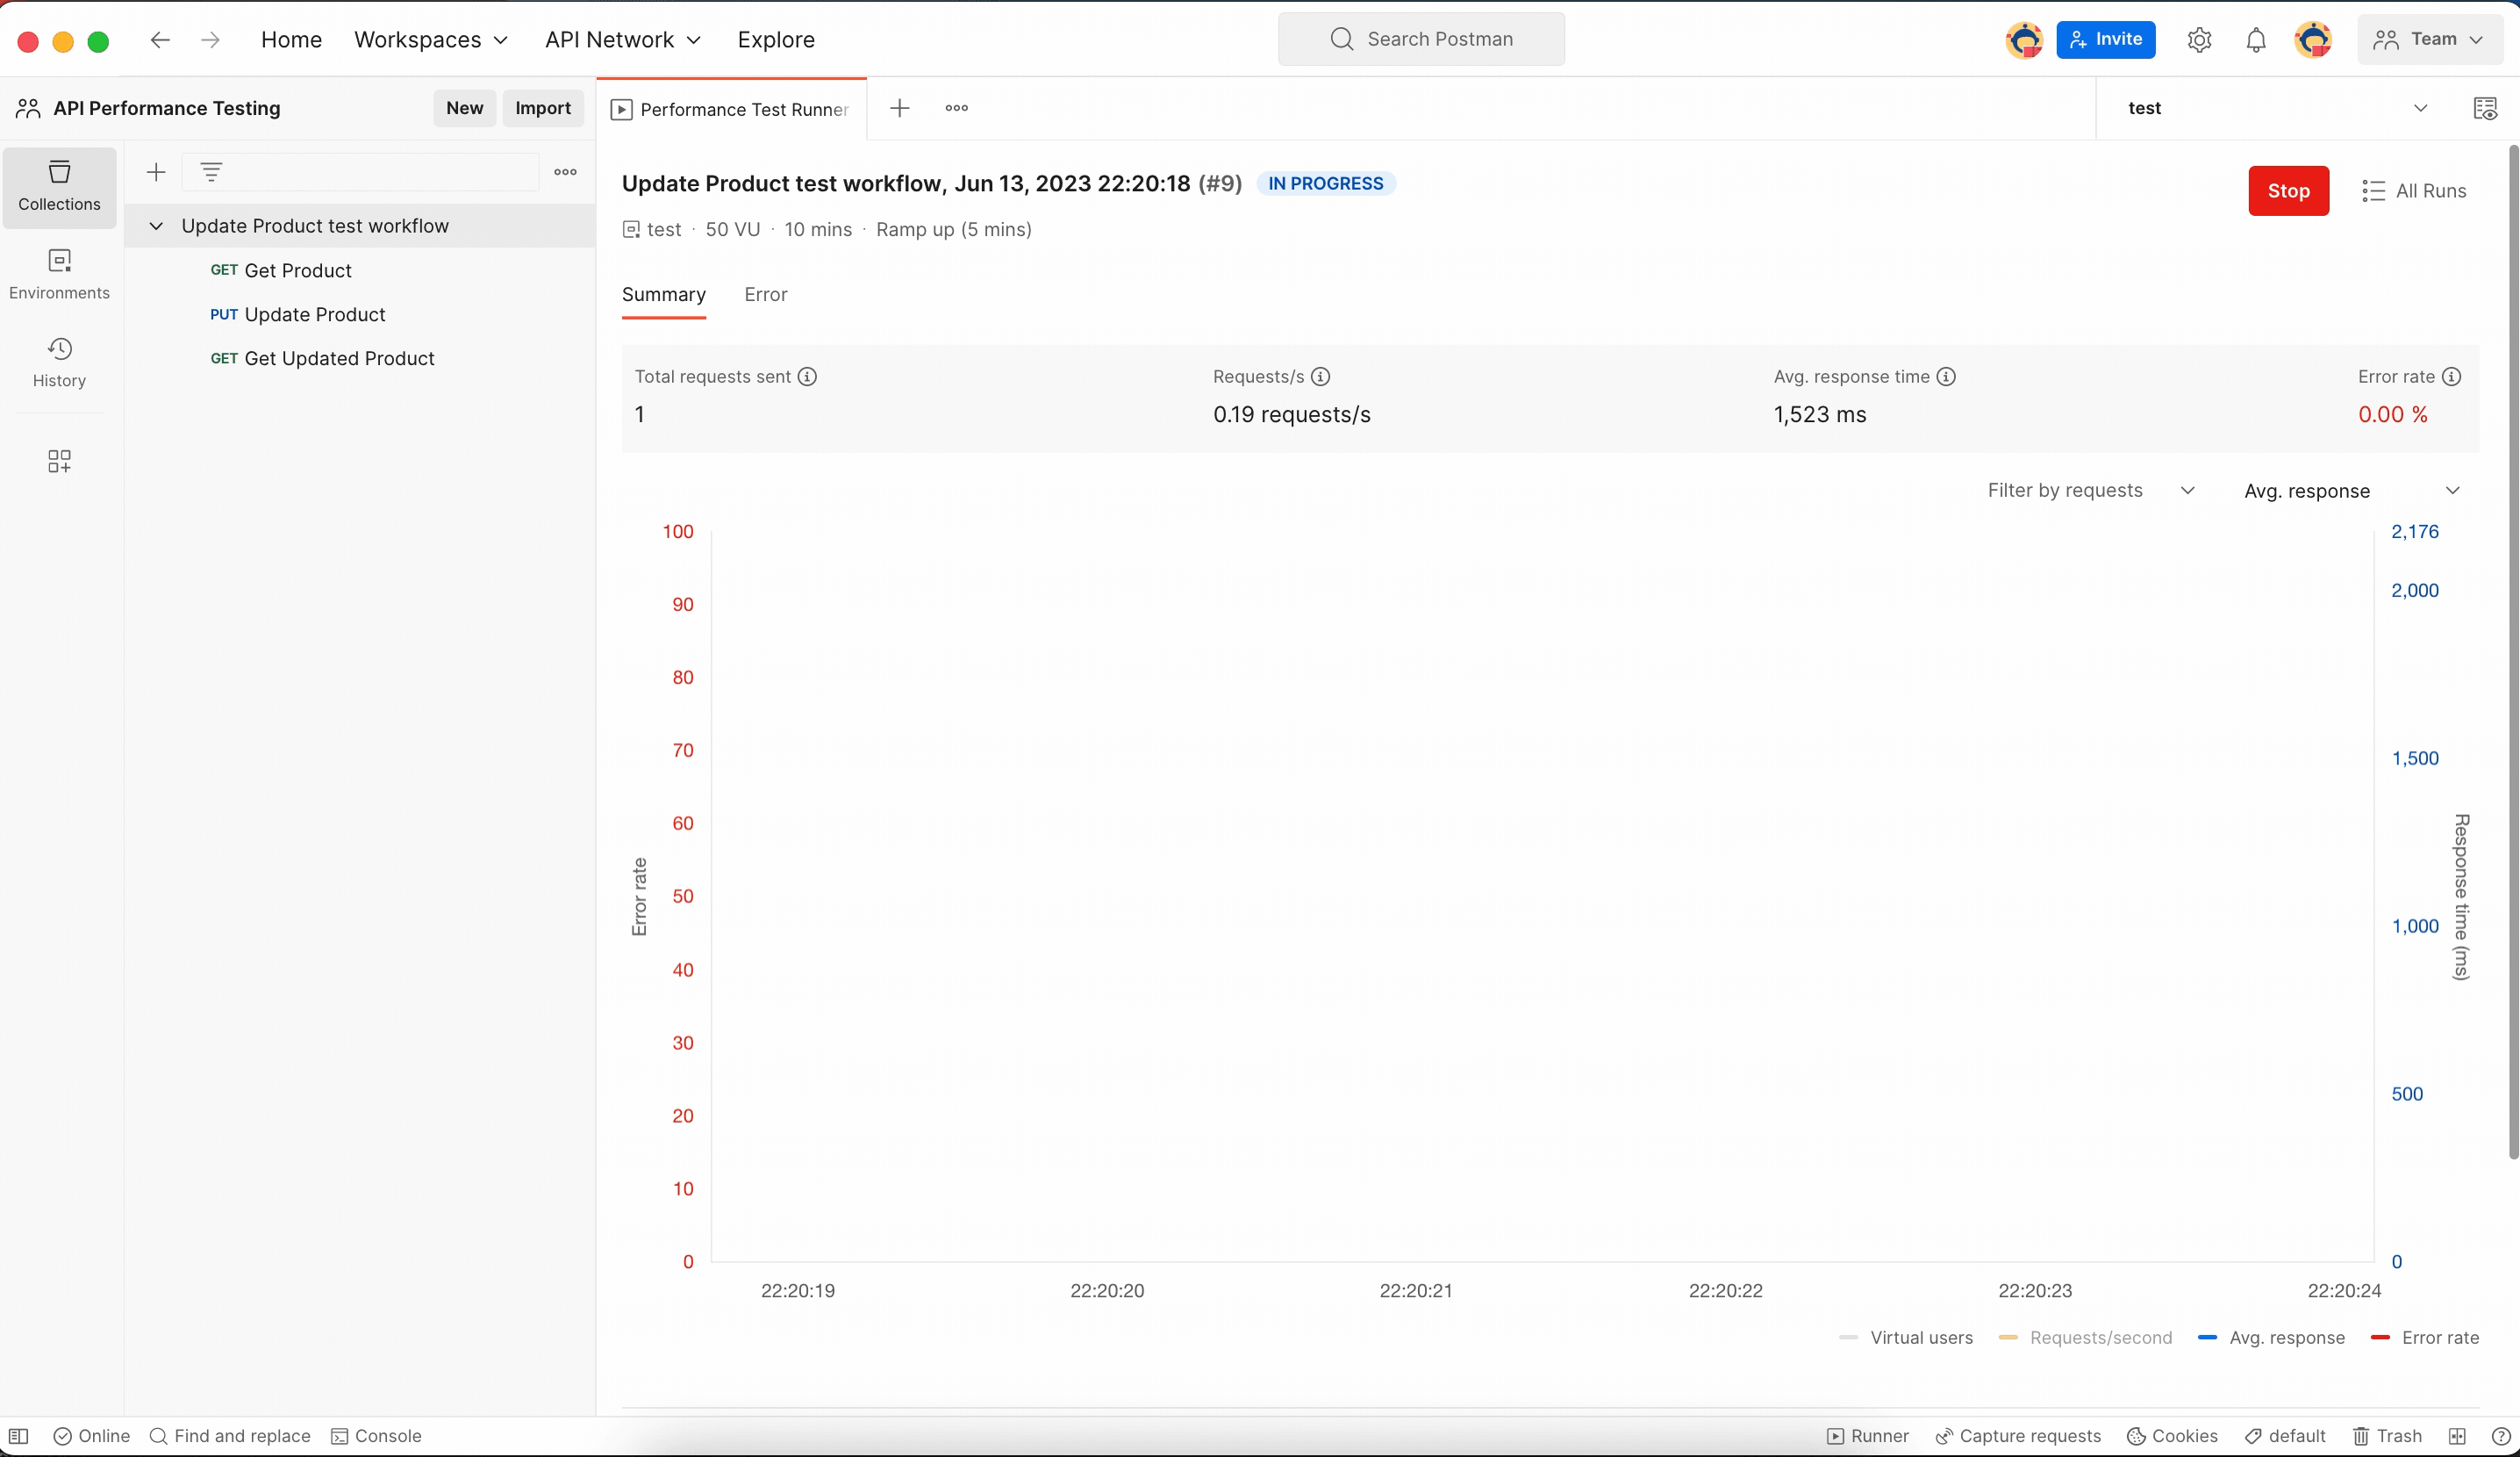Open the help question mark icon

click(2501, 1436)
